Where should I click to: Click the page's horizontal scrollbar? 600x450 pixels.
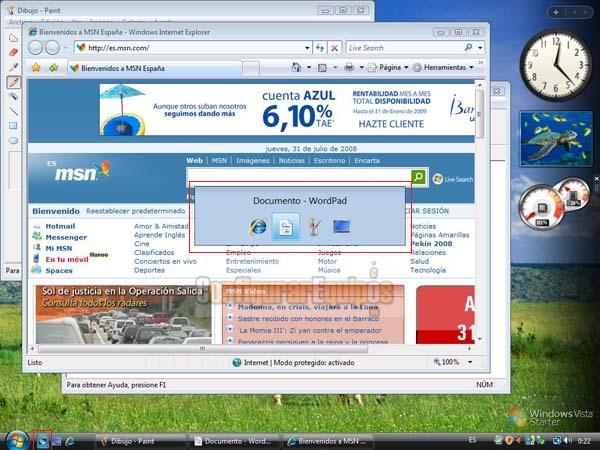point(202,349)
